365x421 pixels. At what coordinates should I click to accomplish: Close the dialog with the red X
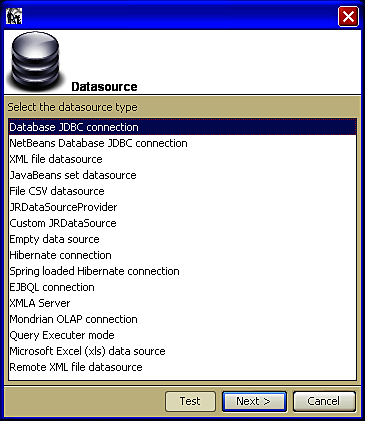pyautogui.click(x=348, y=16)
